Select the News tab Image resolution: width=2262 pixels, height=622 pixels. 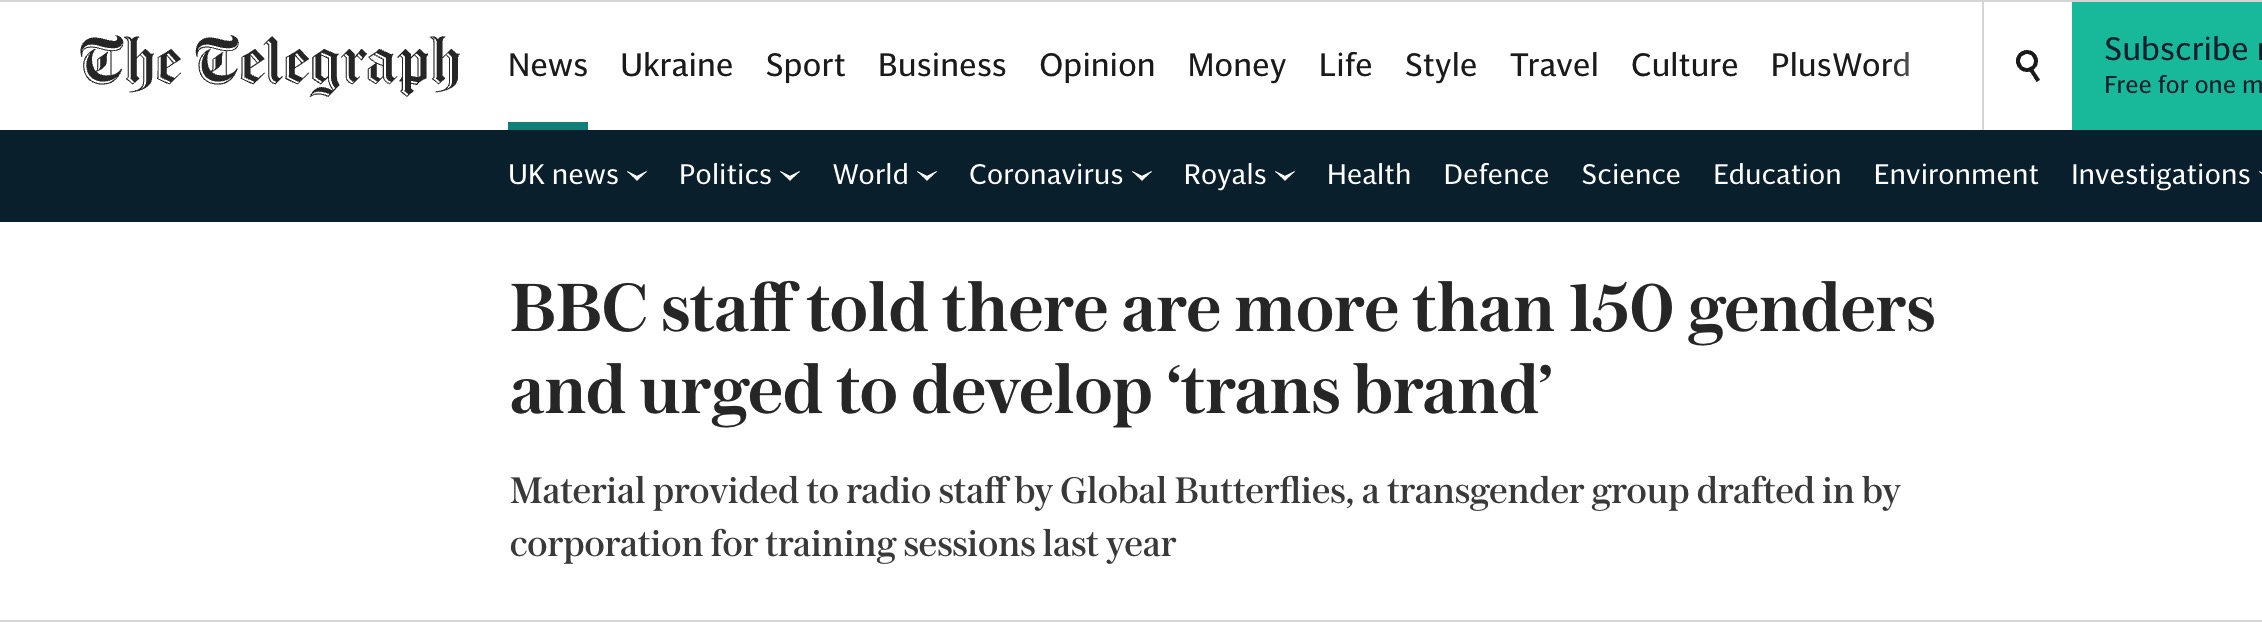tap(548, 65)
